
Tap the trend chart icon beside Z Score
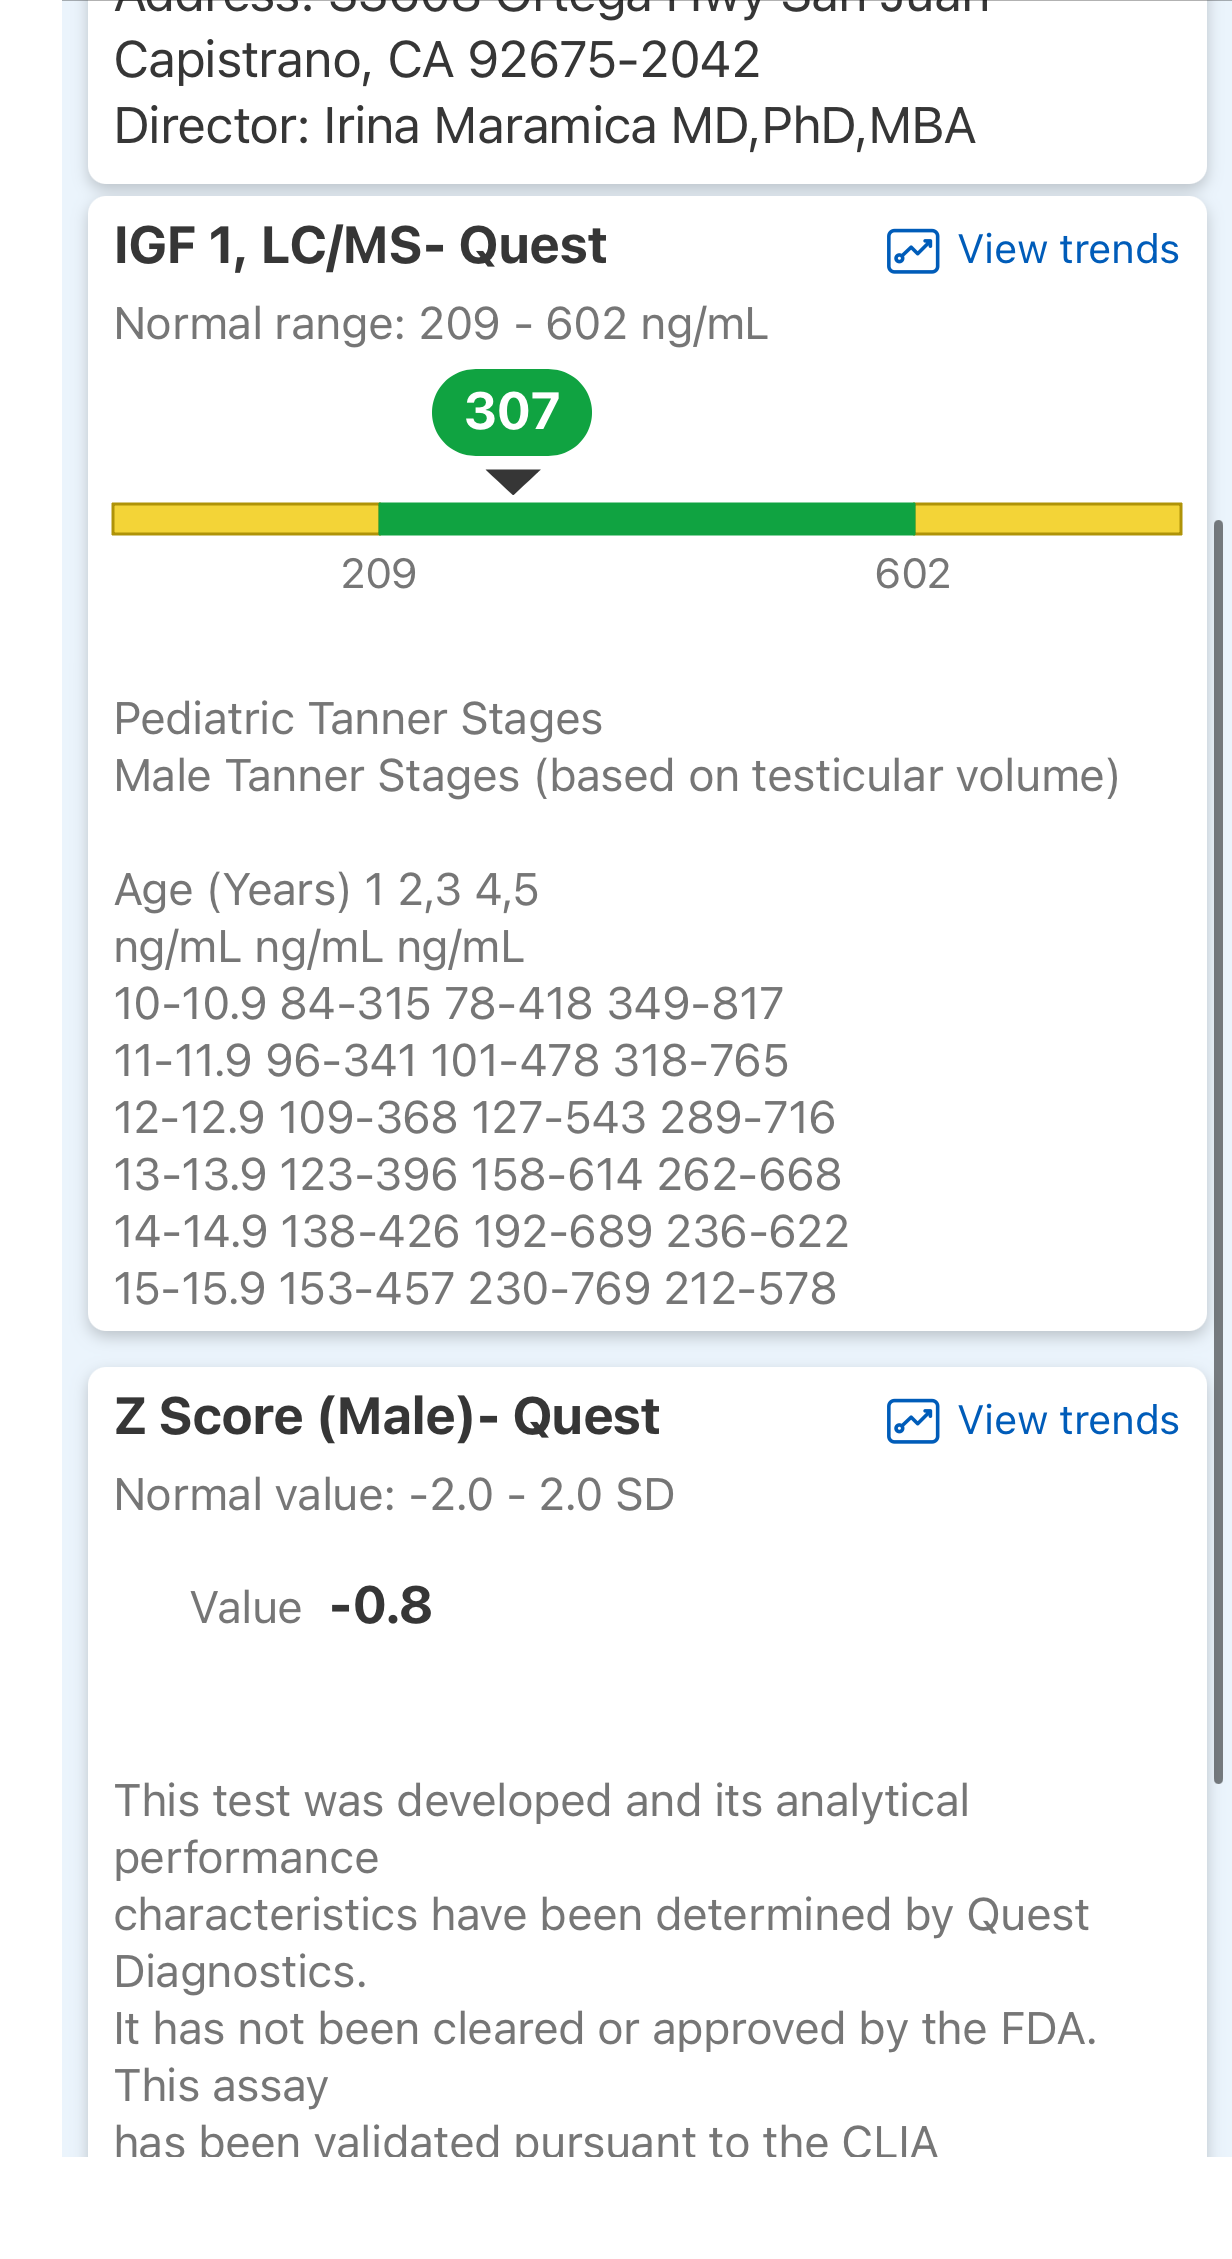click(912, 1421)
